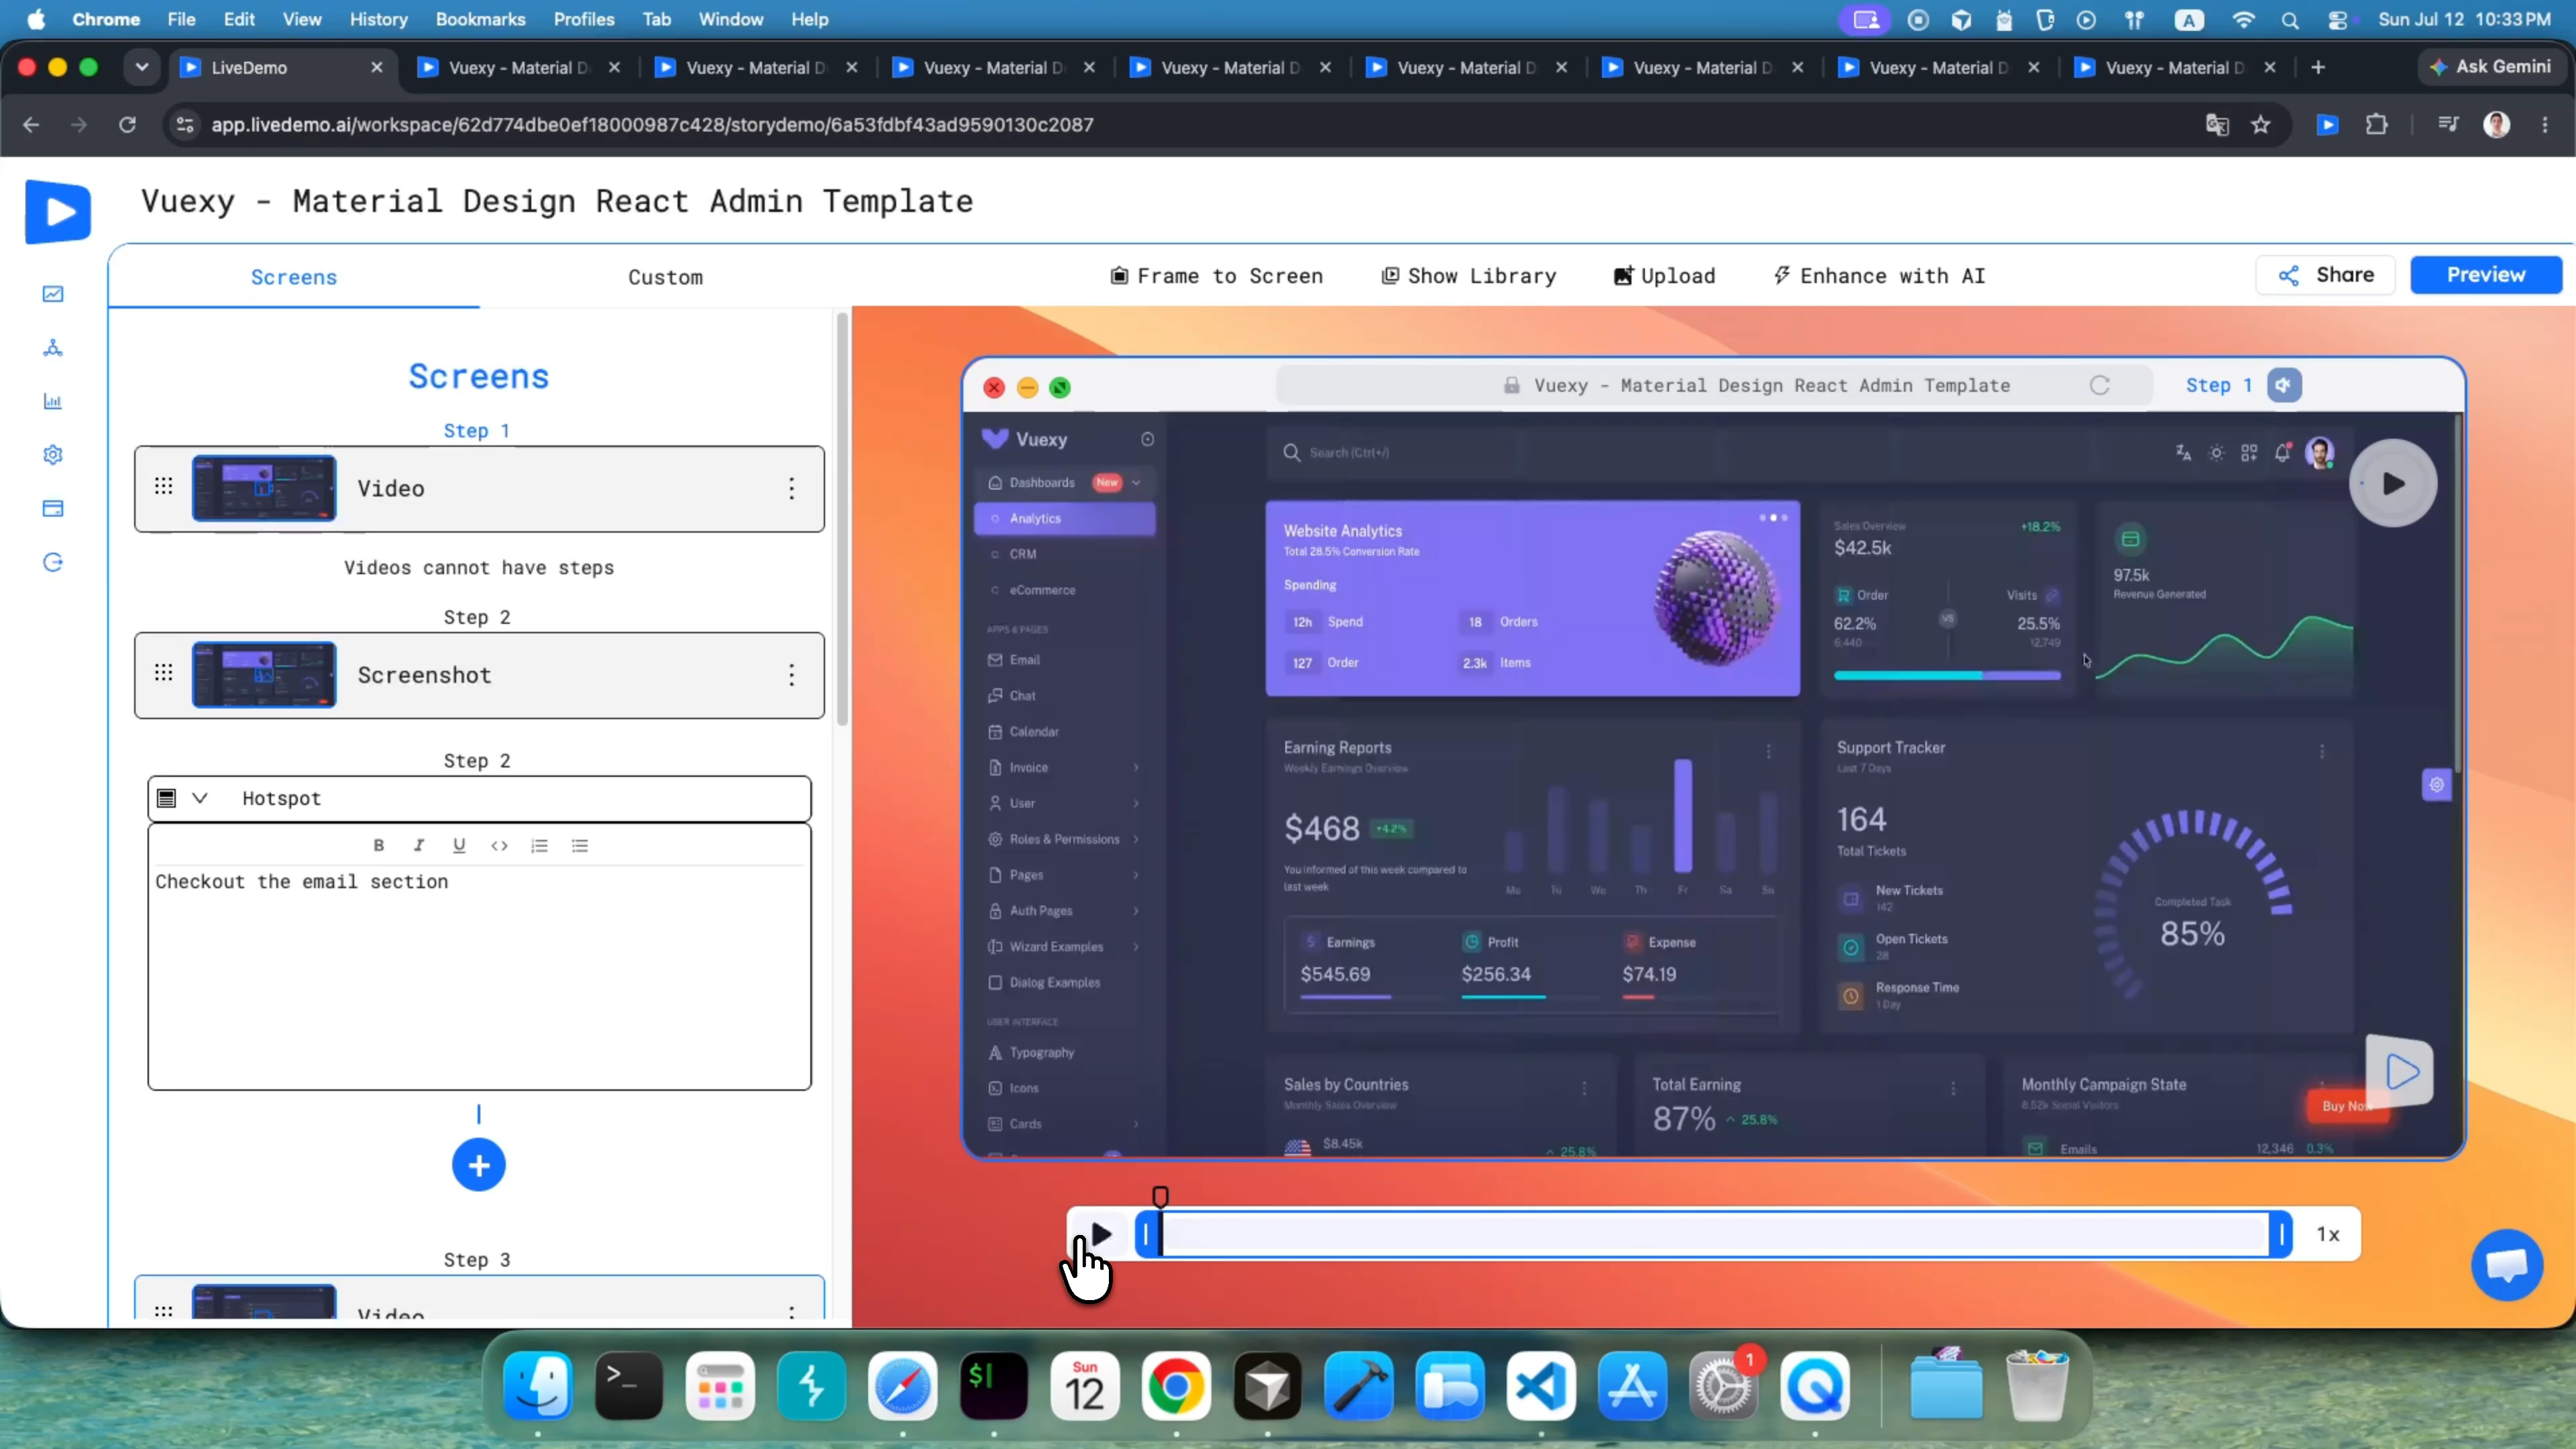The height and width of the screenshot is (1449, 2576).
Task: Click the blue plus add step button
Action: coord(479,1165)
